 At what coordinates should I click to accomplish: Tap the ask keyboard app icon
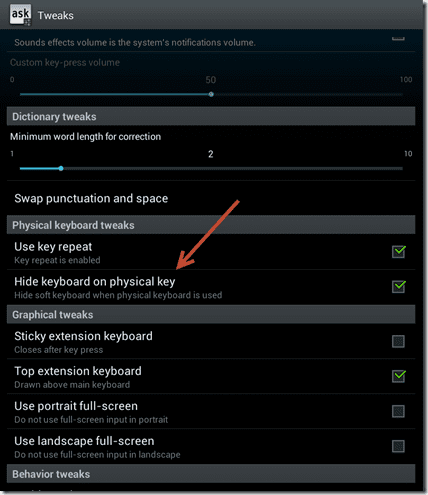21,15
